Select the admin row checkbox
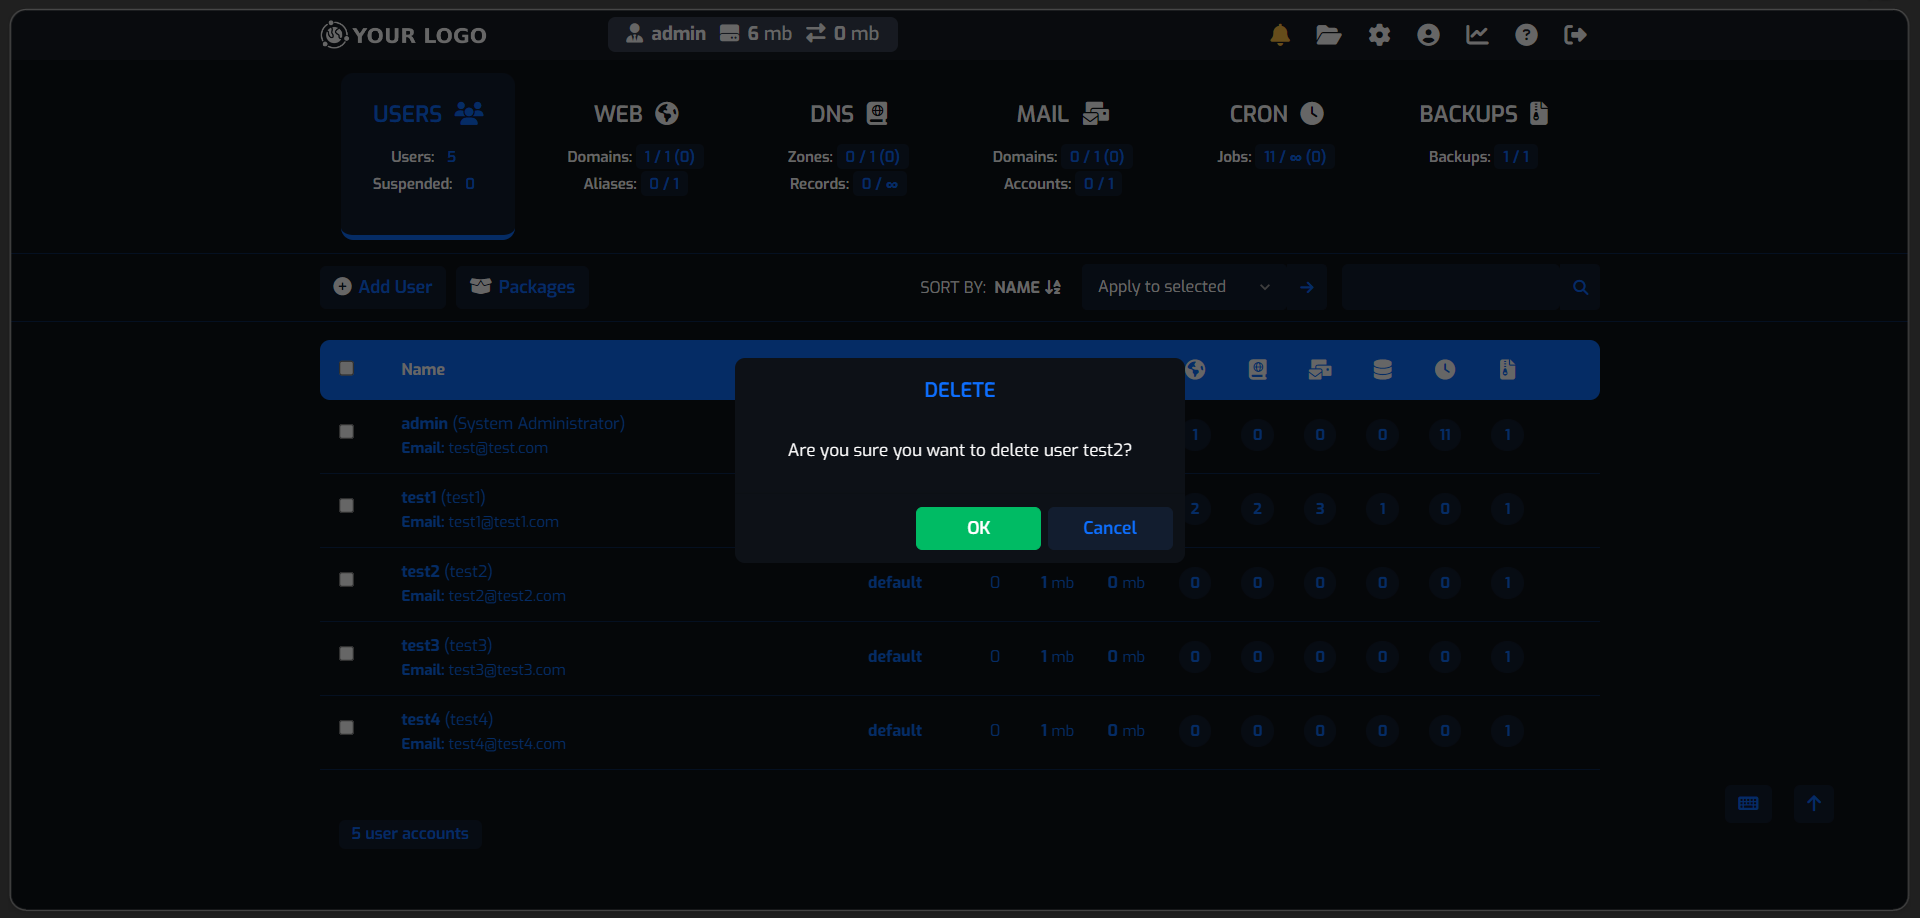The height and width of the screenshot is (918, 1920). 346,431
